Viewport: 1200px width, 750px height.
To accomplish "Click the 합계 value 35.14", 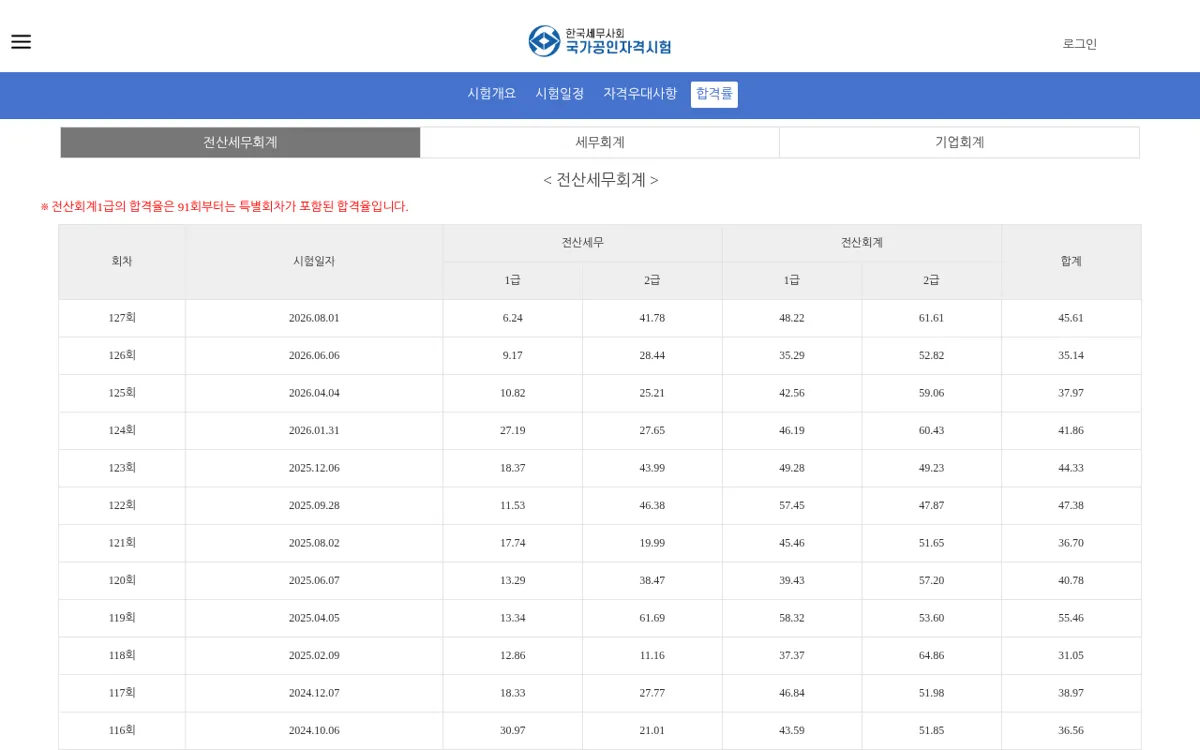I will (x=1071, y=355).
